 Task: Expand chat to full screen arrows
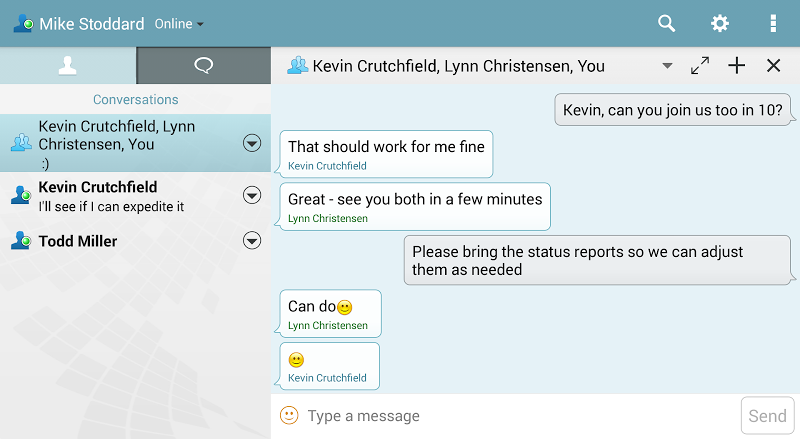pos(700,65)
